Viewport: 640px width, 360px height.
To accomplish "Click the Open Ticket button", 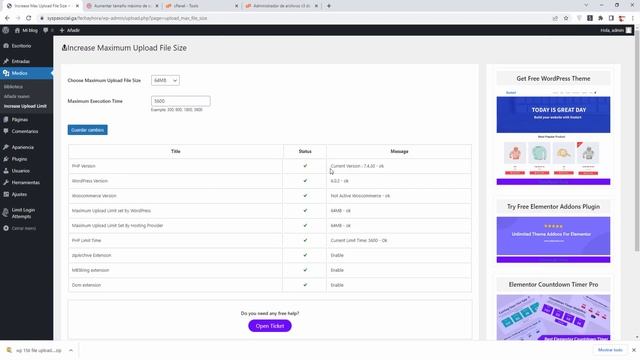I will click(270, 326).
